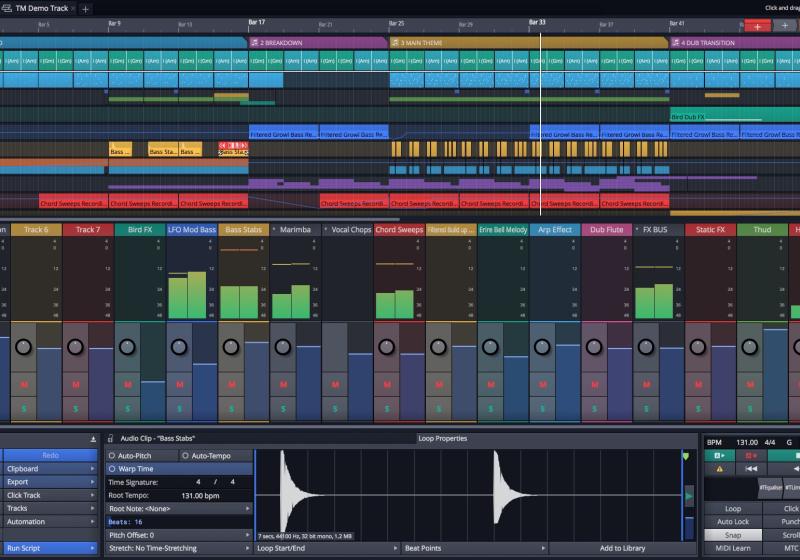Open the Beat Points menu

point(474,548)
